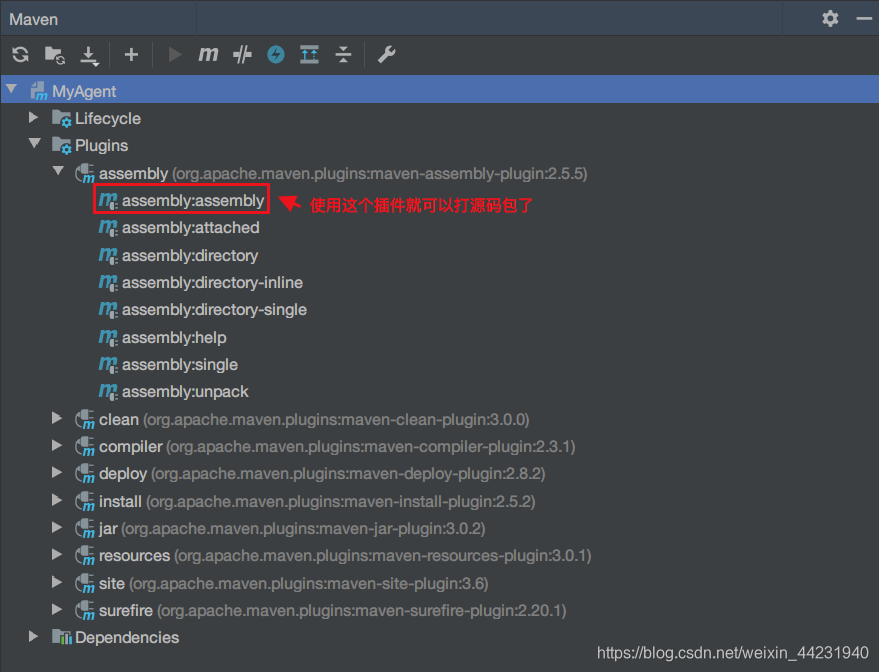Expand the Dependencies node

[x=34, y=637]
